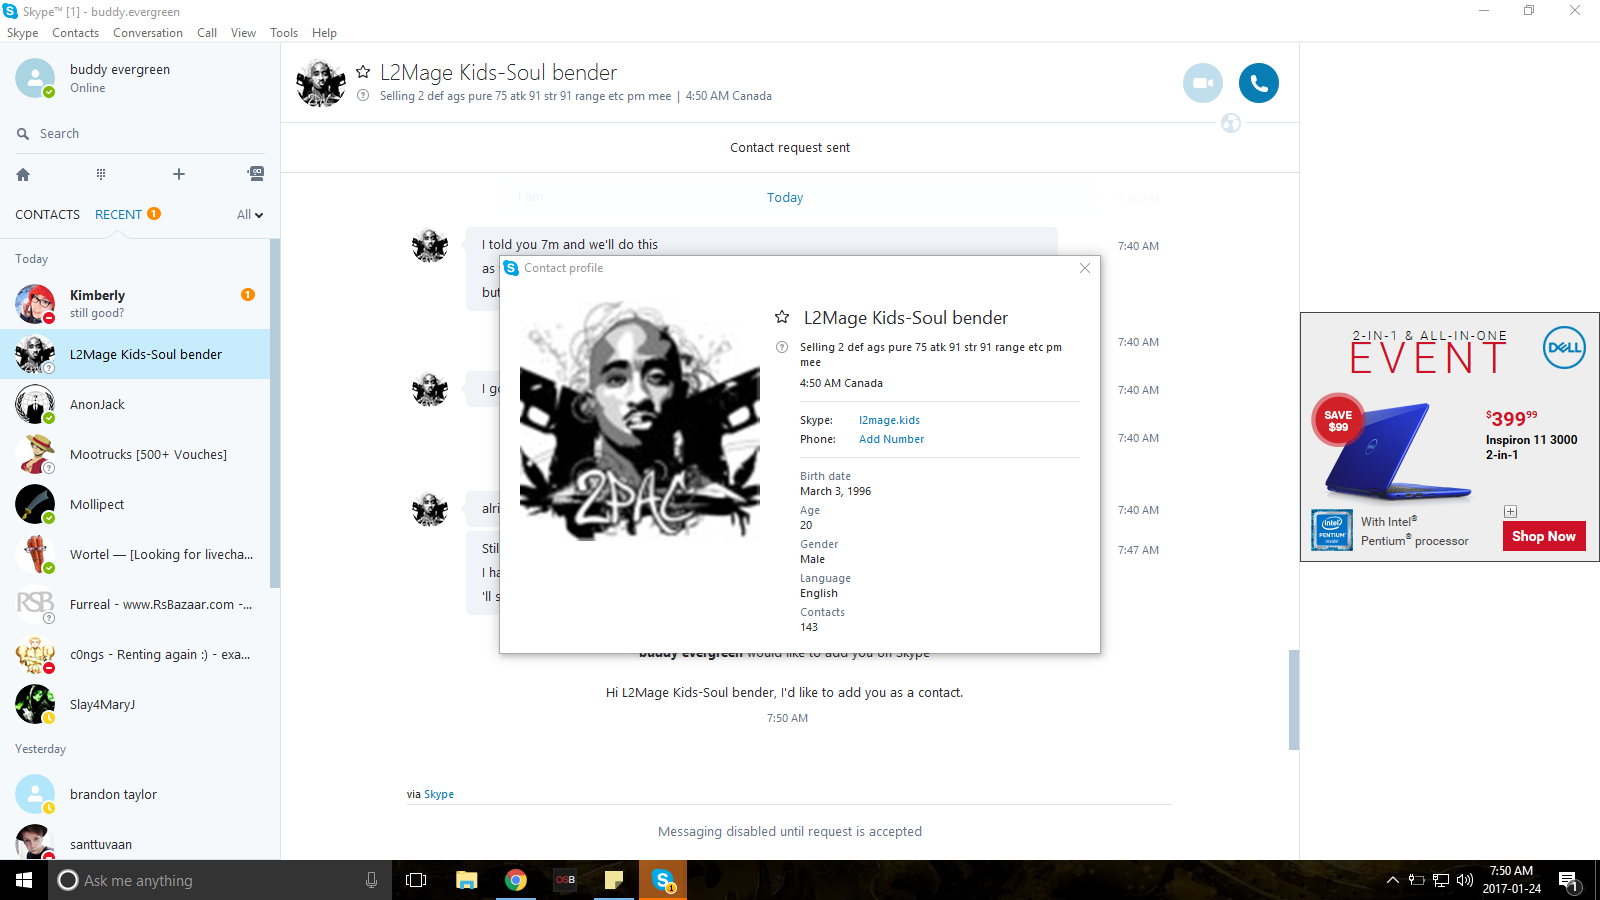The width and height of the screenshot is (1600, 900).
Task: Open buddy evergreen's own profile avatar
Action: pyautogui.click(x=35, y=78)
